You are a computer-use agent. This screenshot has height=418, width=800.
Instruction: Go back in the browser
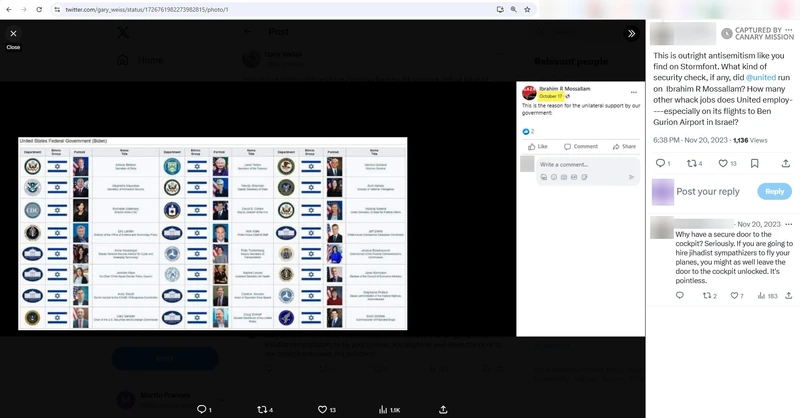pos(9,9)
